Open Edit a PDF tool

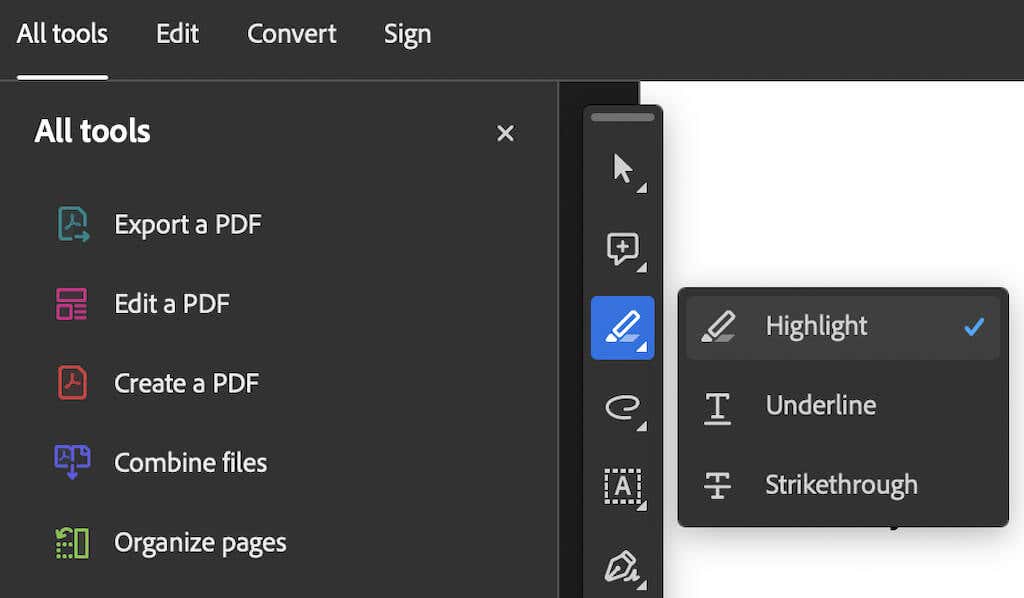click(x=172, y=304)
